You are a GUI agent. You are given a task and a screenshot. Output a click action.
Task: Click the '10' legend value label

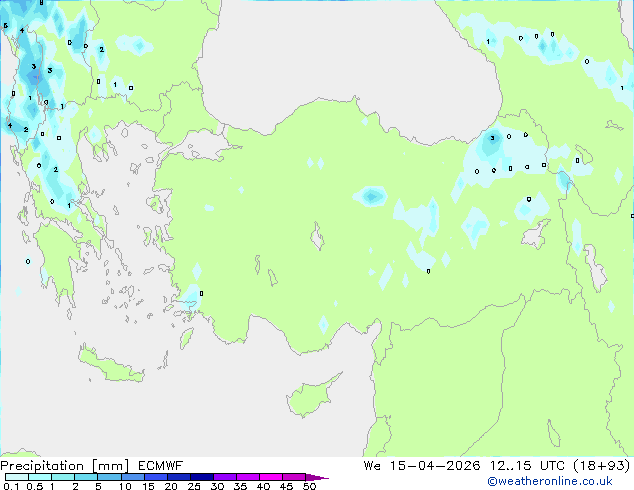pos(125,486)
